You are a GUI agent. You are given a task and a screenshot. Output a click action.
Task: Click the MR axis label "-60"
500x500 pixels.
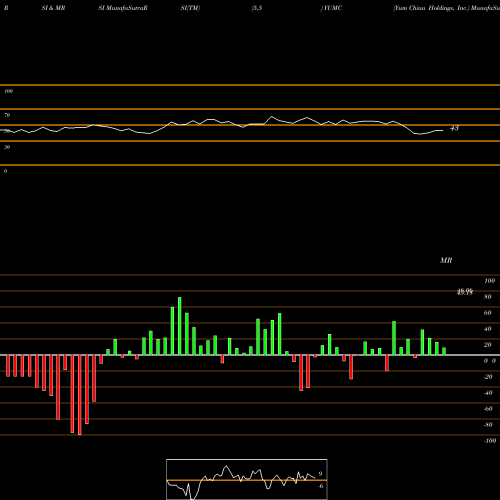(488, 409)
